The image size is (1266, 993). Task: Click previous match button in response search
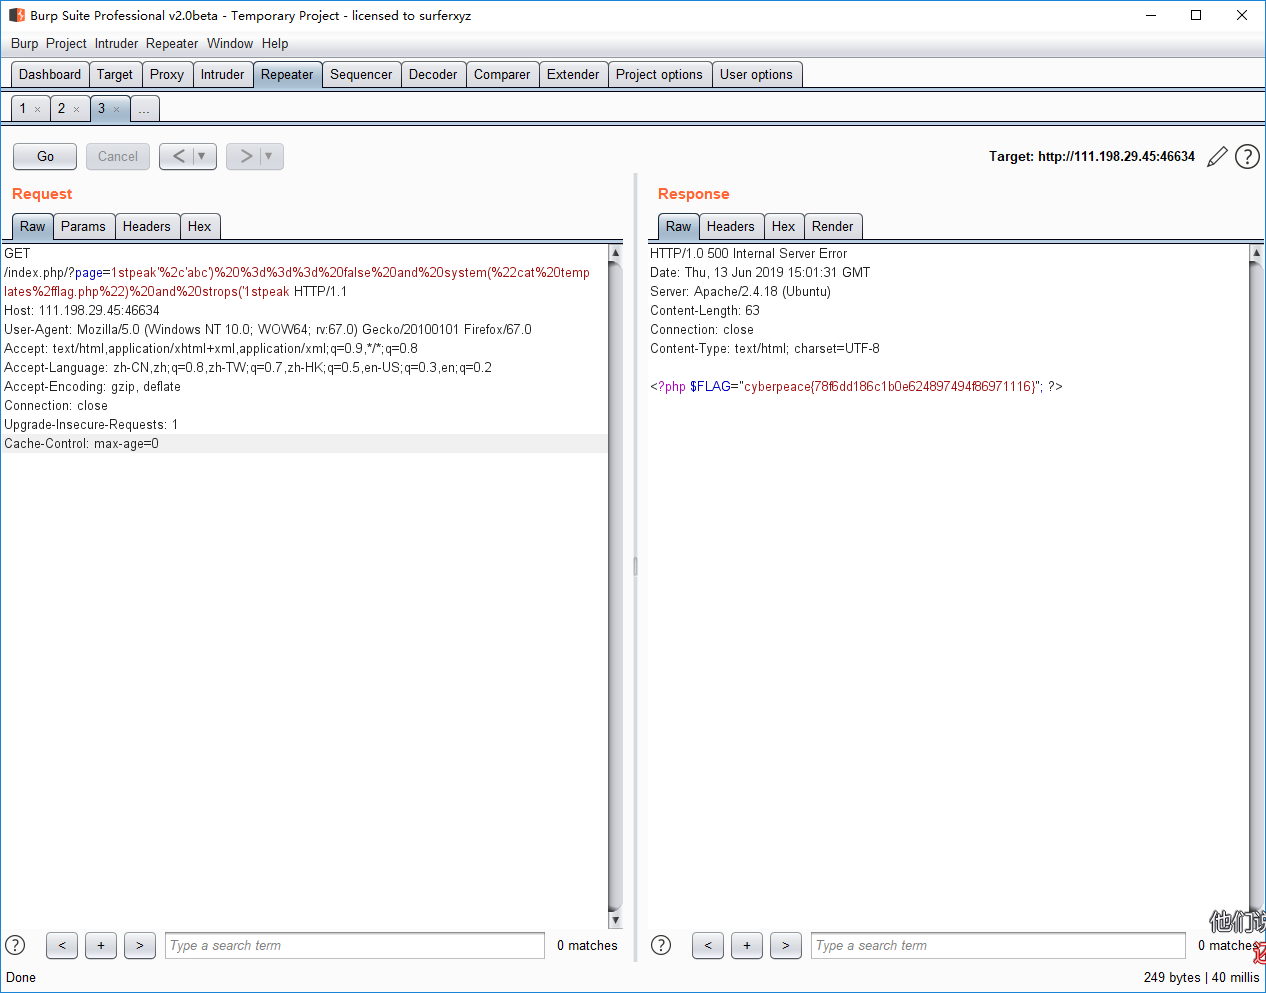[x=708, y=945]
